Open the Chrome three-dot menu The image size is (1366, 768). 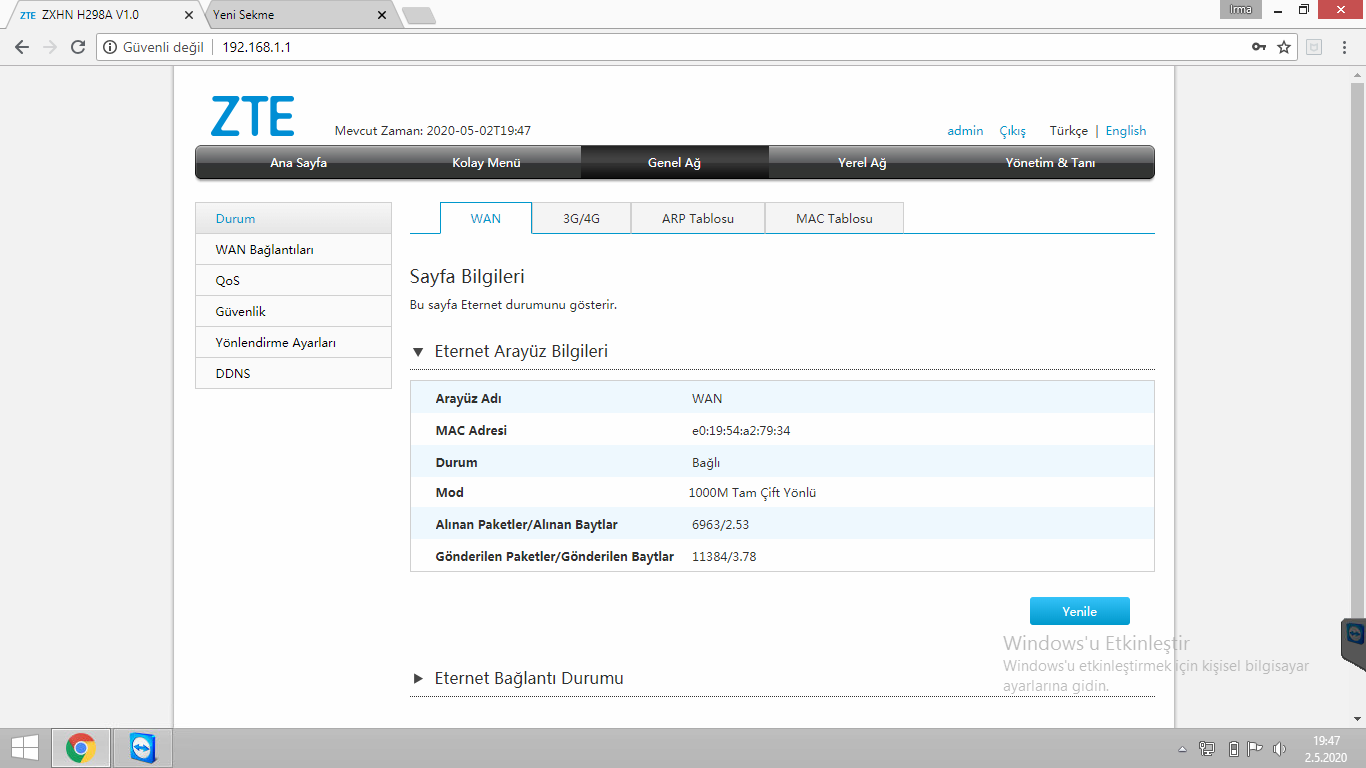tap(1343, 47)
